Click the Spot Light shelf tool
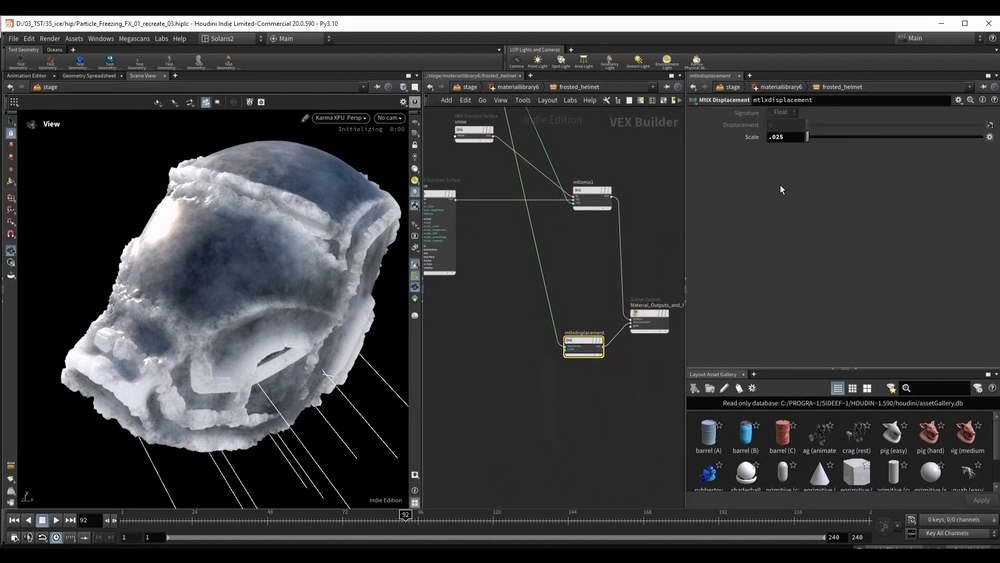 [x=561, y=62]
